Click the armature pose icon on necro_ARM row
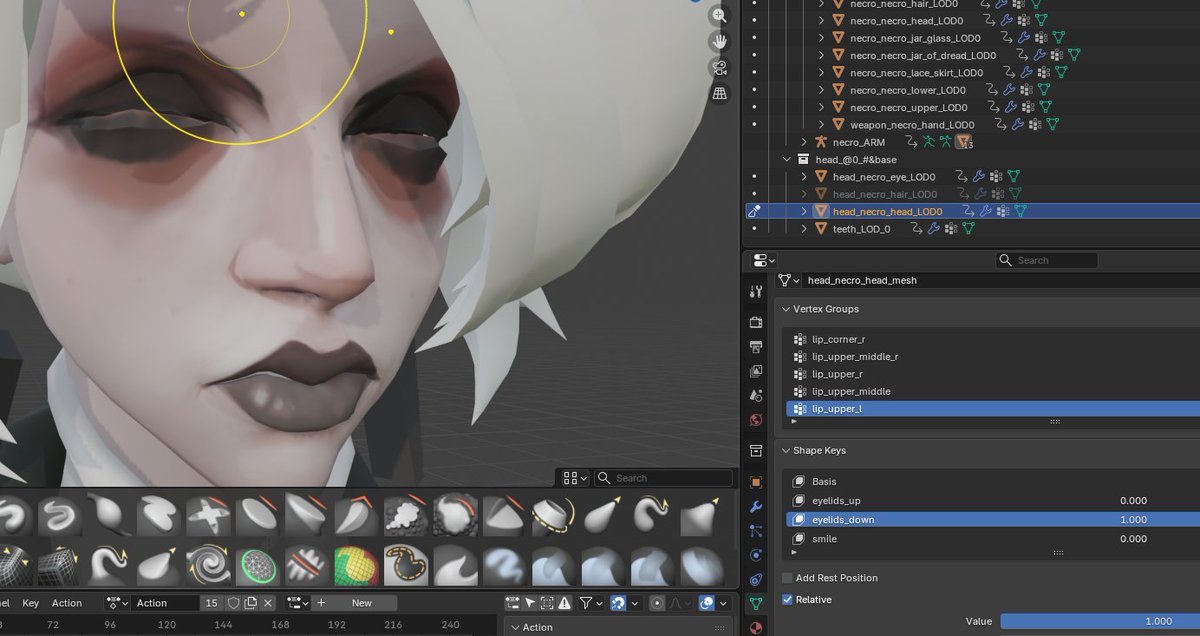 927,142
